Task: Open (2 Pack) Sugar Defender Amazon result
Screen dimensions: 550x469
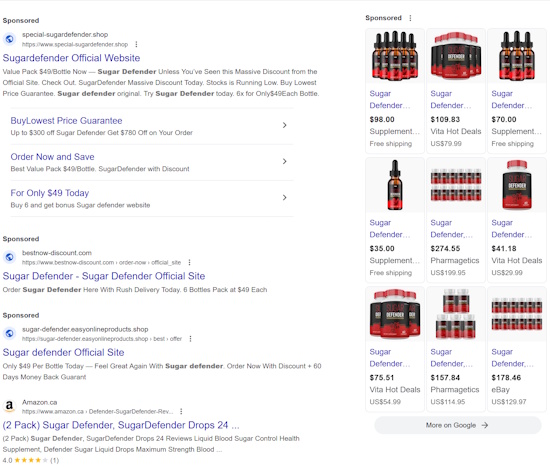Action: (121, 425)
